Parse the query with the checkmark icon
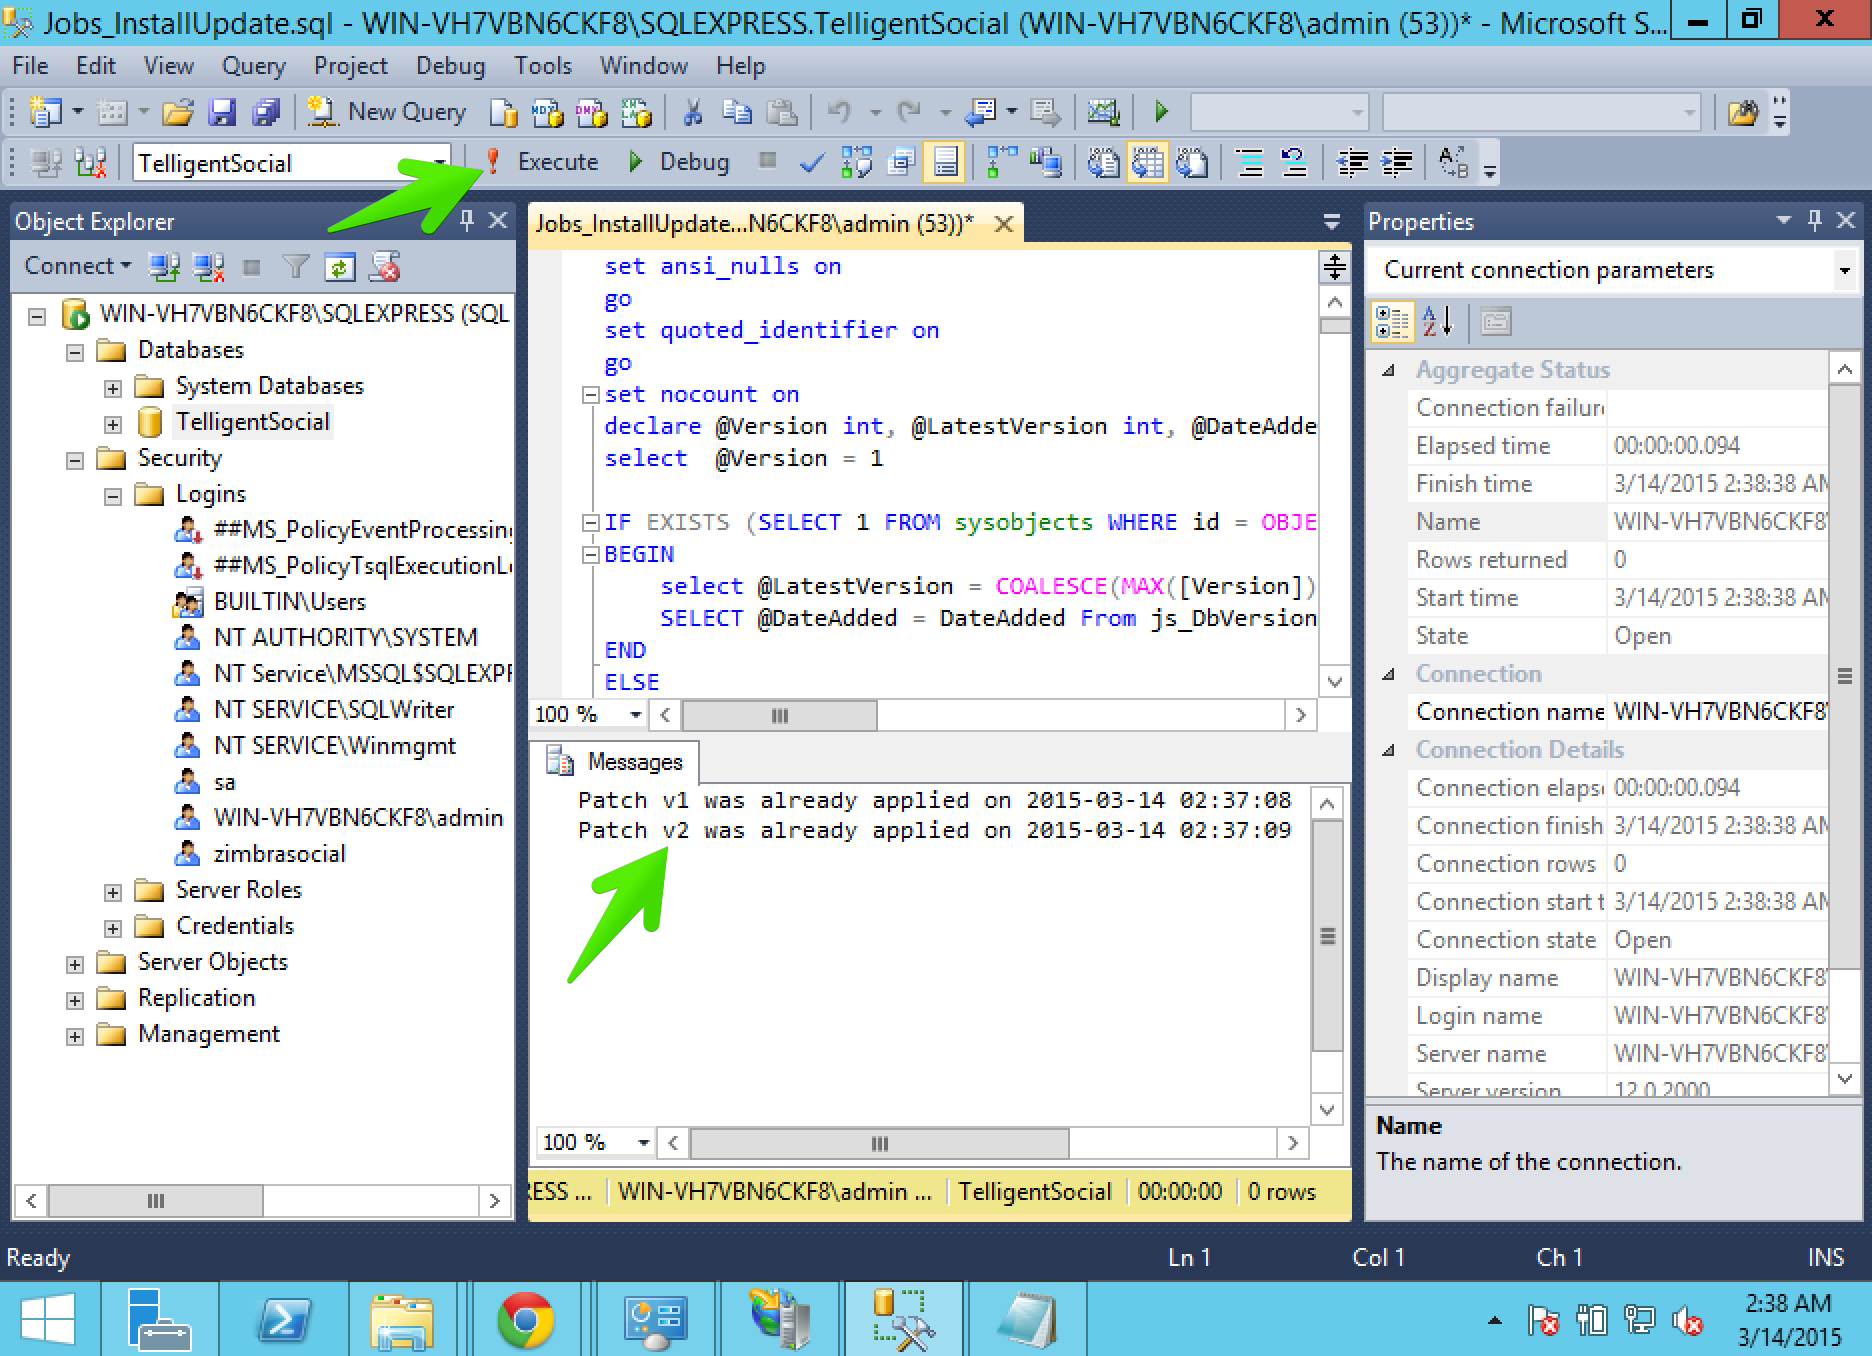The width and height of the screenshot is (1872, 1356). coord(812,162)
